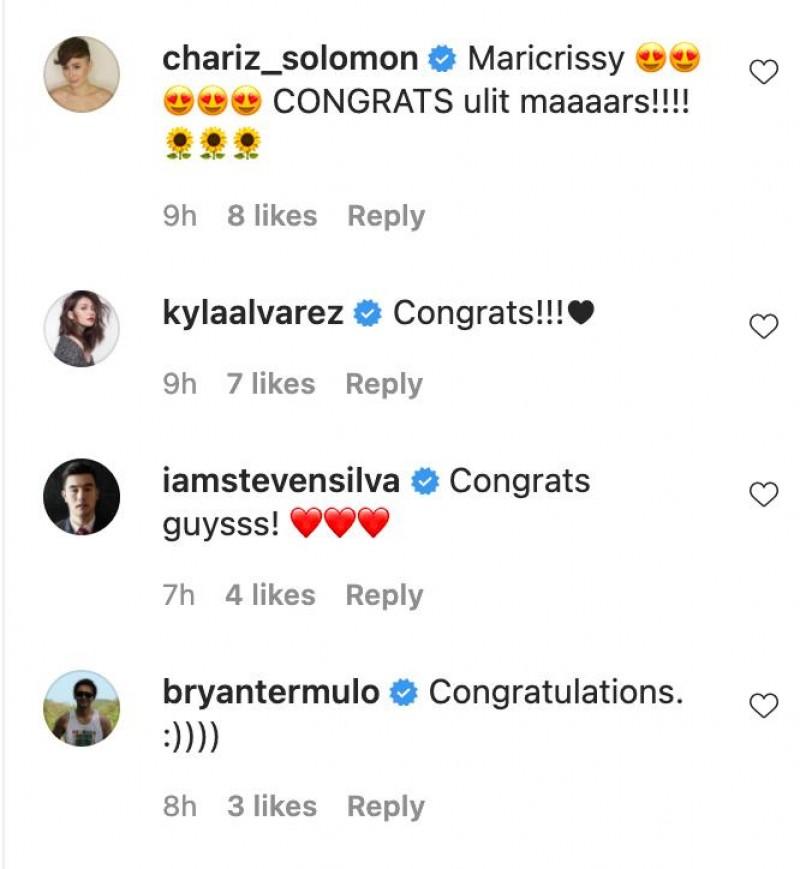
Task: Open the chariz_solomon username link
Action: pos(289,59)
